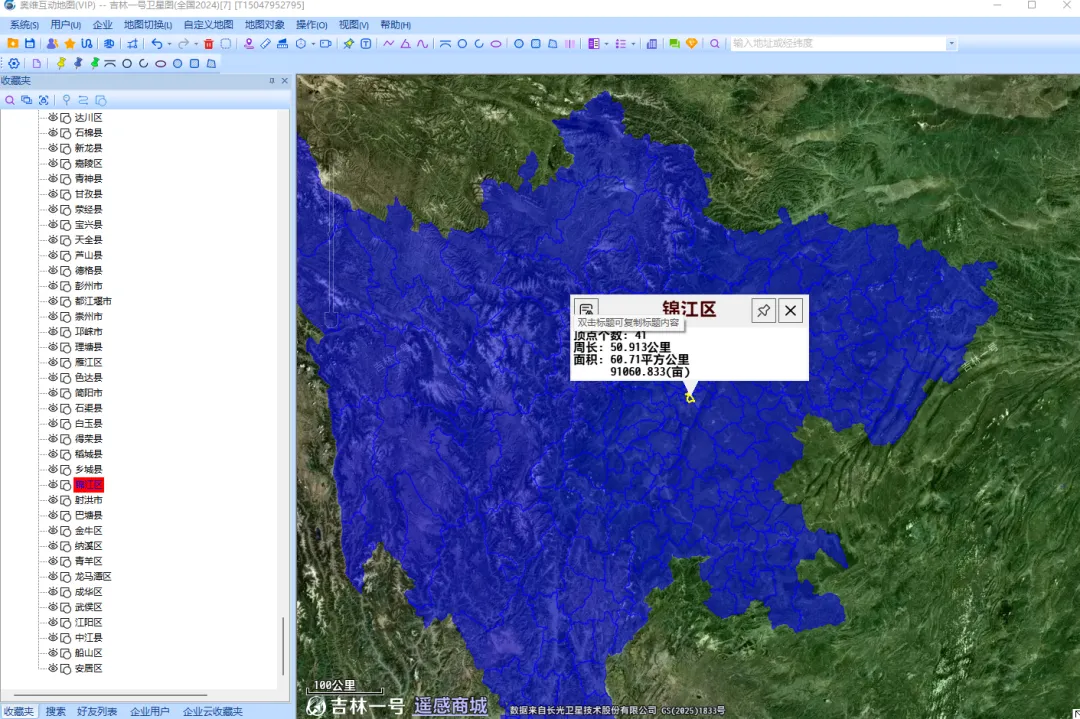Click the green pushpin icon in top toolbar

[x=349, y=43]
